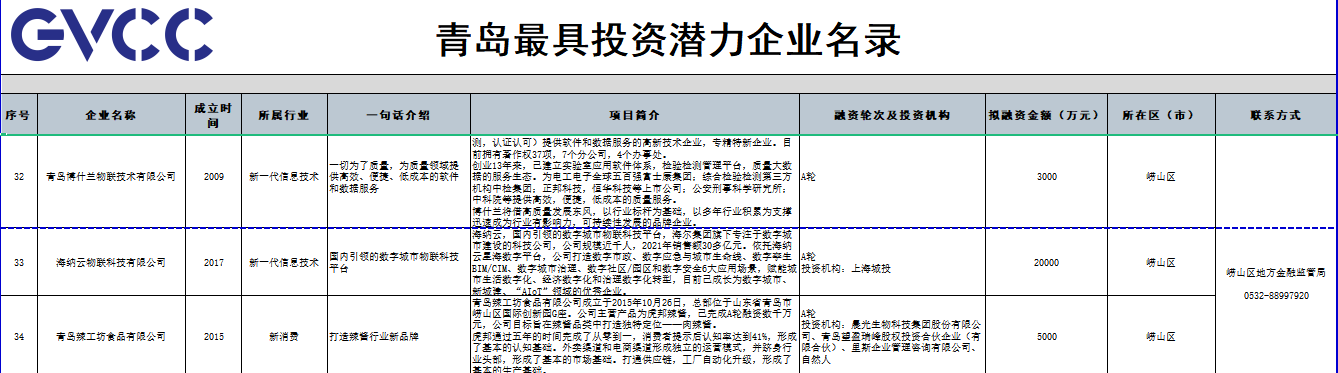Select the title 青岛最具投资潜力企业名录
Viewport: 1338px width, 373px height.
669,41
